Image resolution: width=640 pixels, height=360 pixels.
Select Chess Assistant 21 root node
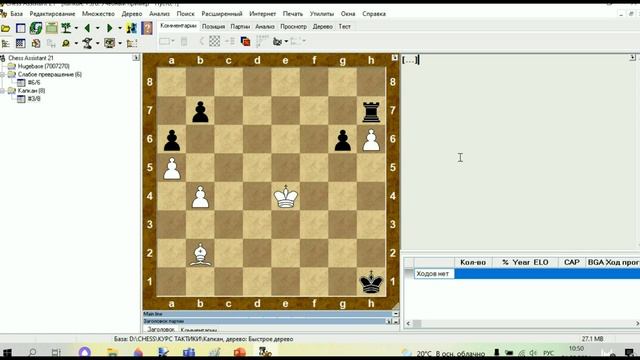click(x=31, y=58)
